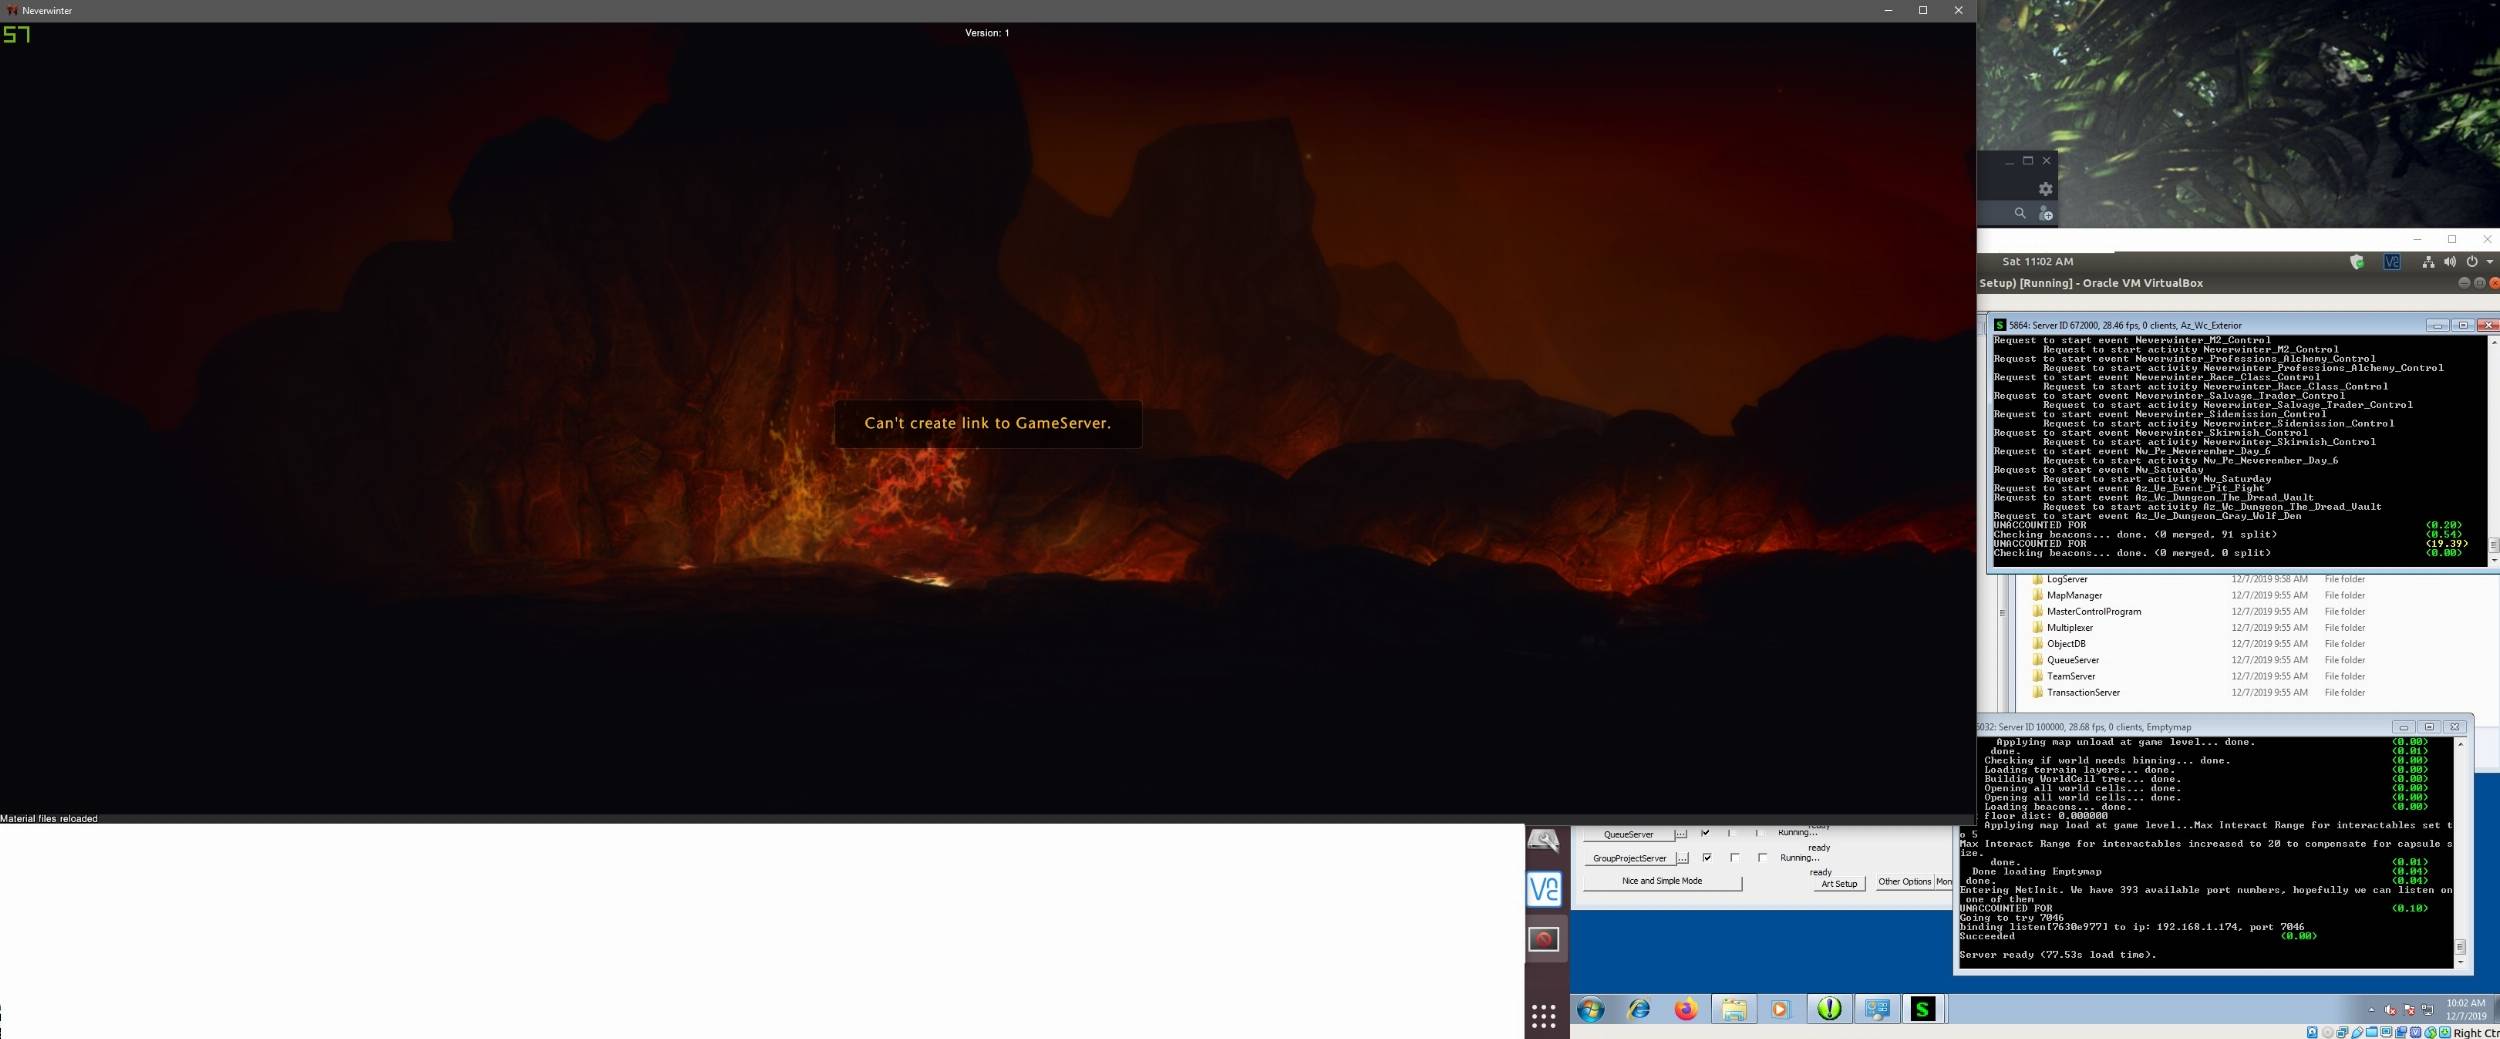Image resolution: width=2500 pixels, height=1039 pixels.
Task: Click the VNC icon in top panel
Action: (2391, 262)
